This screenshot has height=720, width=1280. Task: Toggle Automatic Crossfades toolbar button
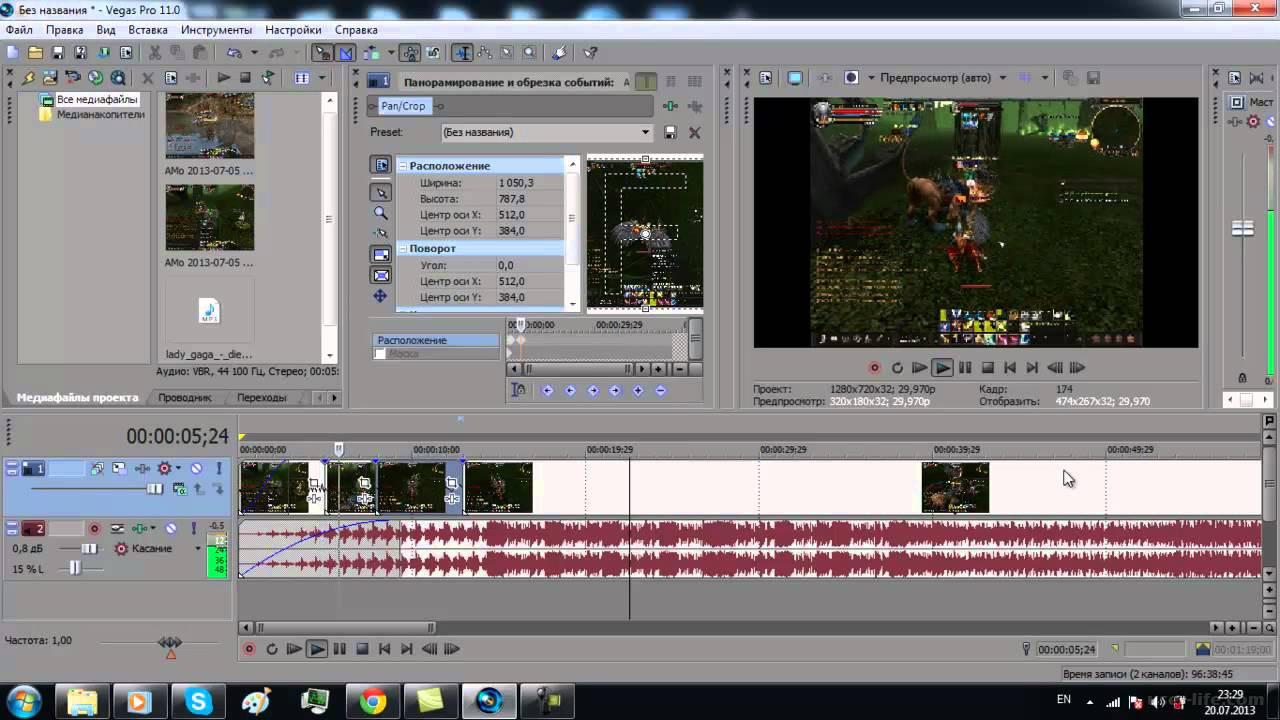coord(345,53)
